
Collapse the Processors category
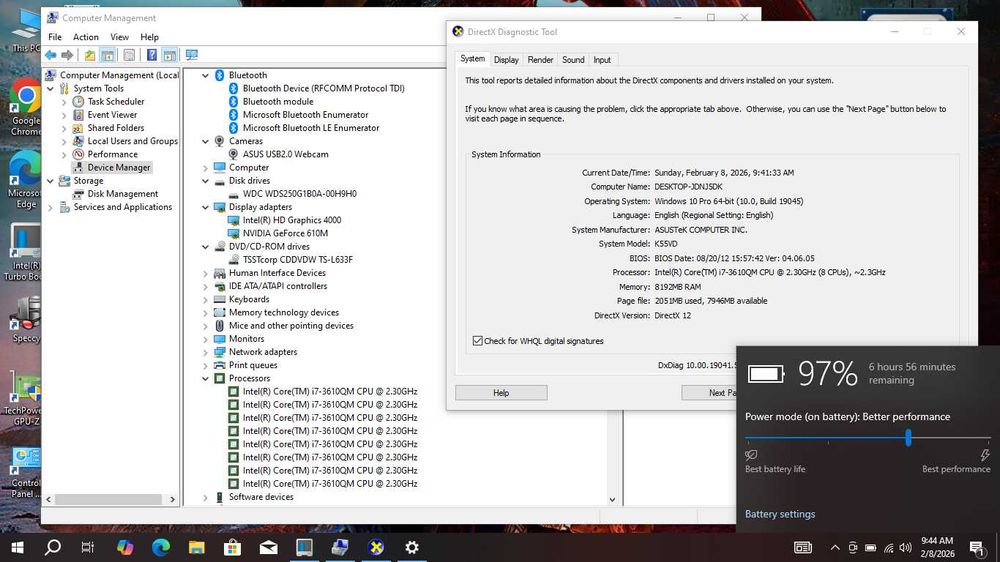point(205,378)
